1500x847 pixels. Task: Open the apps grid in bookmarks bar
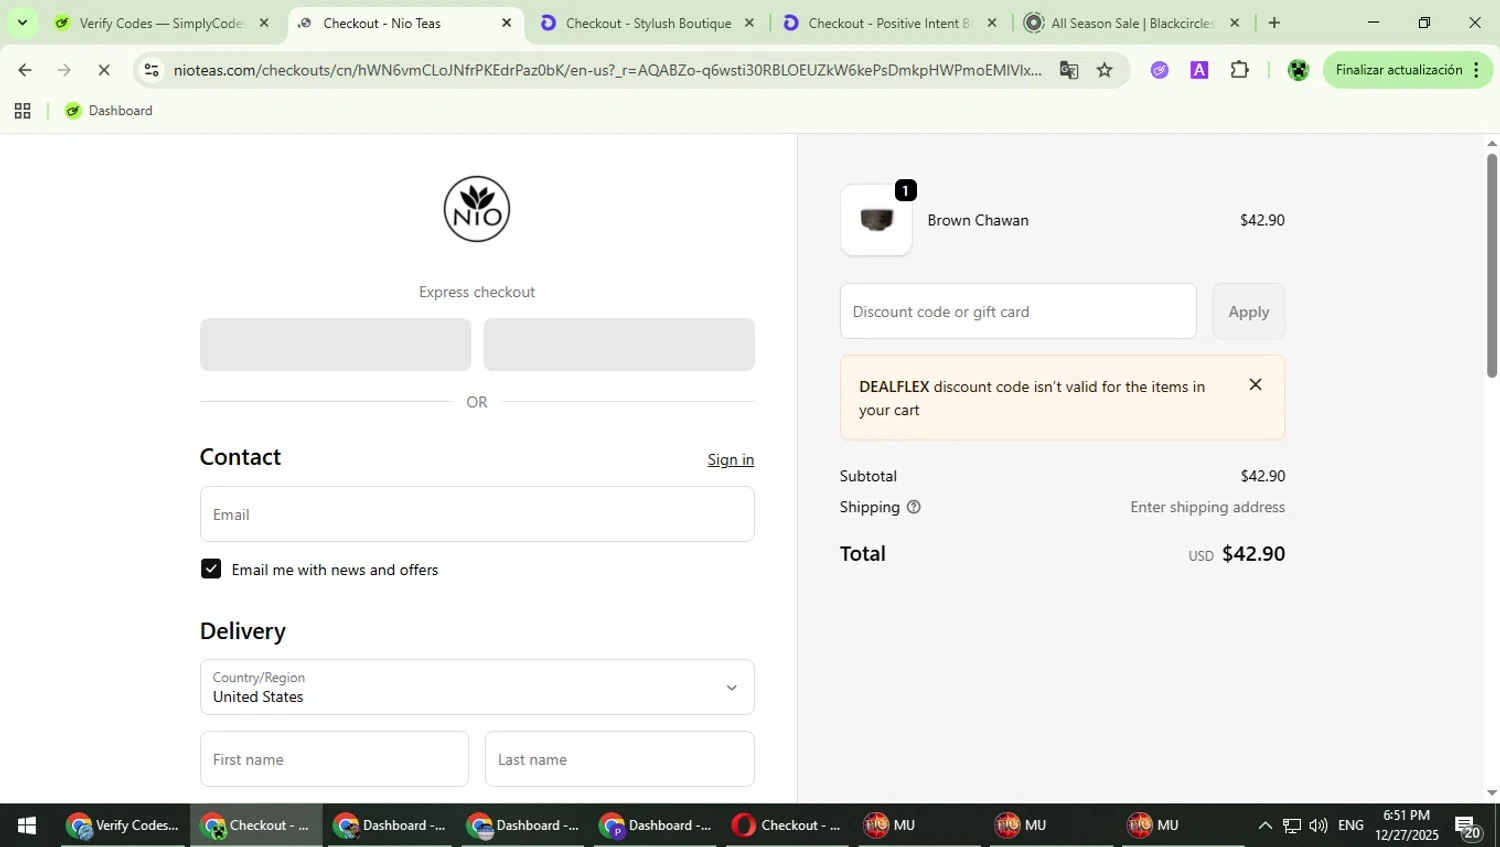pyautogui.click(x=22, y=111)
